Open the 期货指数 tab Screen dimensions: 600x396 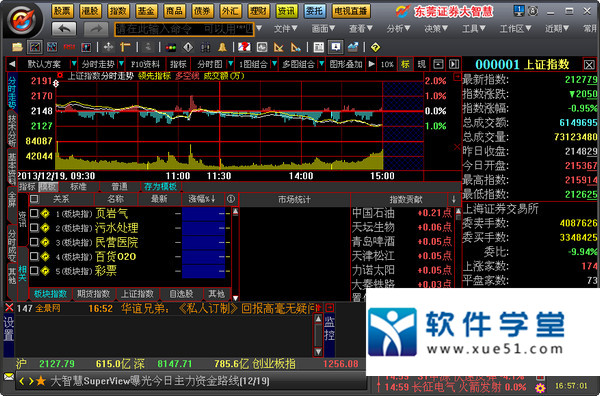coord(94,294)
